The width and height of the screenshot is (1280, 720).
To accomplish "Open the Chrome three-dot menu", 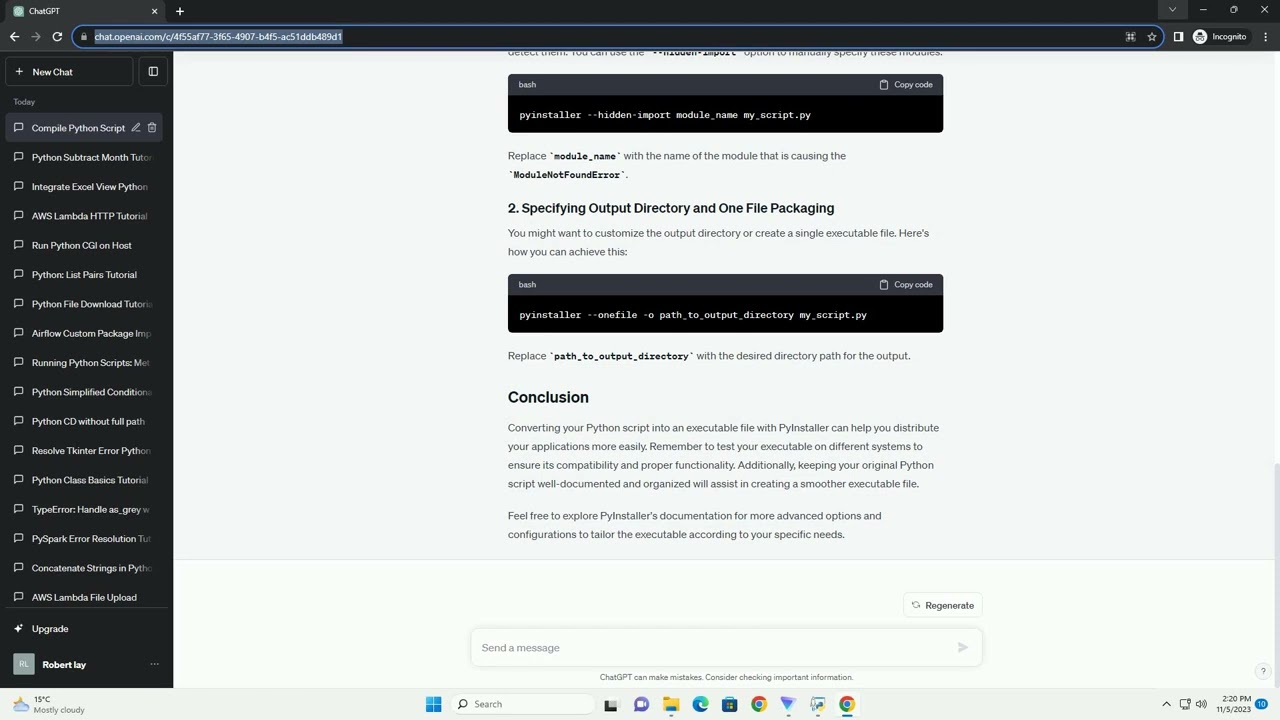I will tap(1265, 37).
